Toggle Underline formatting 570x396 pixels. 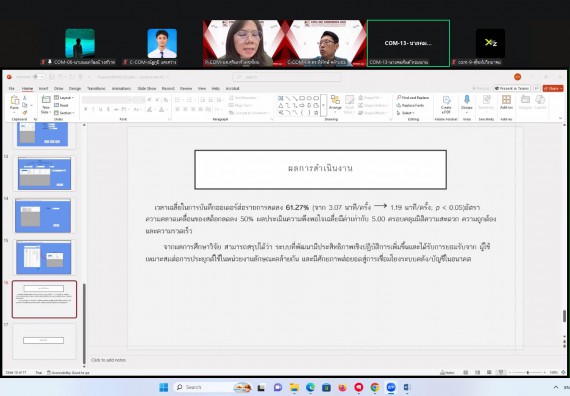[101, 109]
